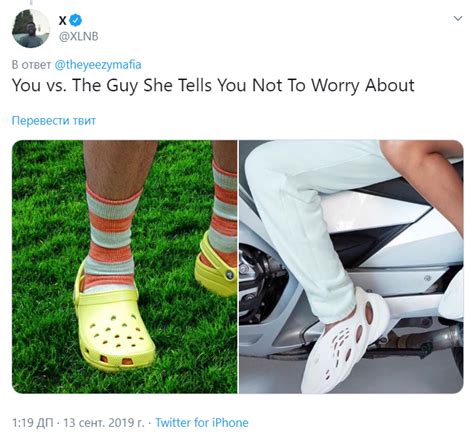Click the 1:19 ДП timestamp
Viewport: 474px width, 441px height.
[x=33, y=423]
